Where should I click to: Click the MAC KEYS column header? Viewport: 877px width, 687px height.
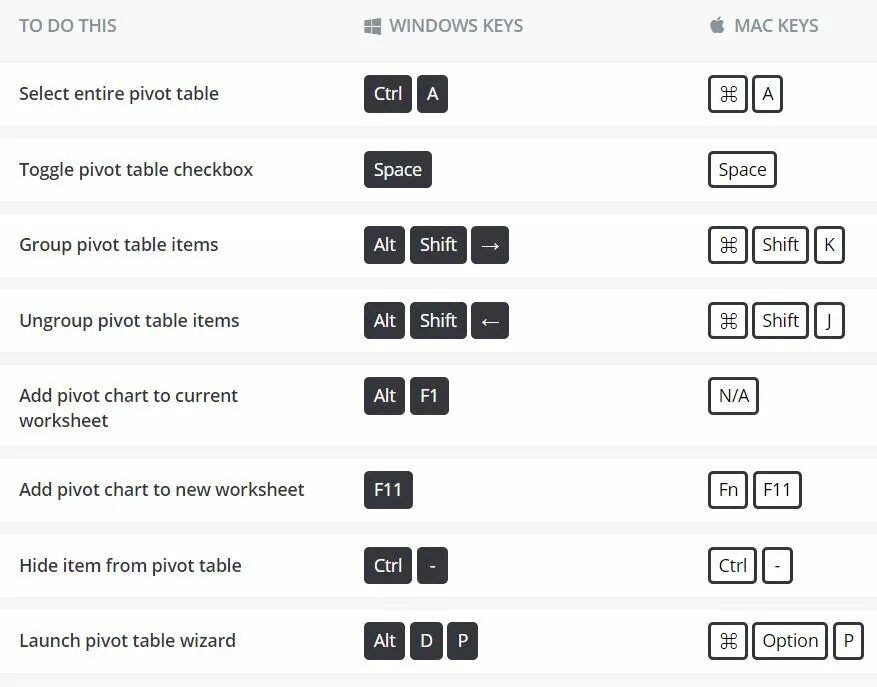tap(776, 26)
